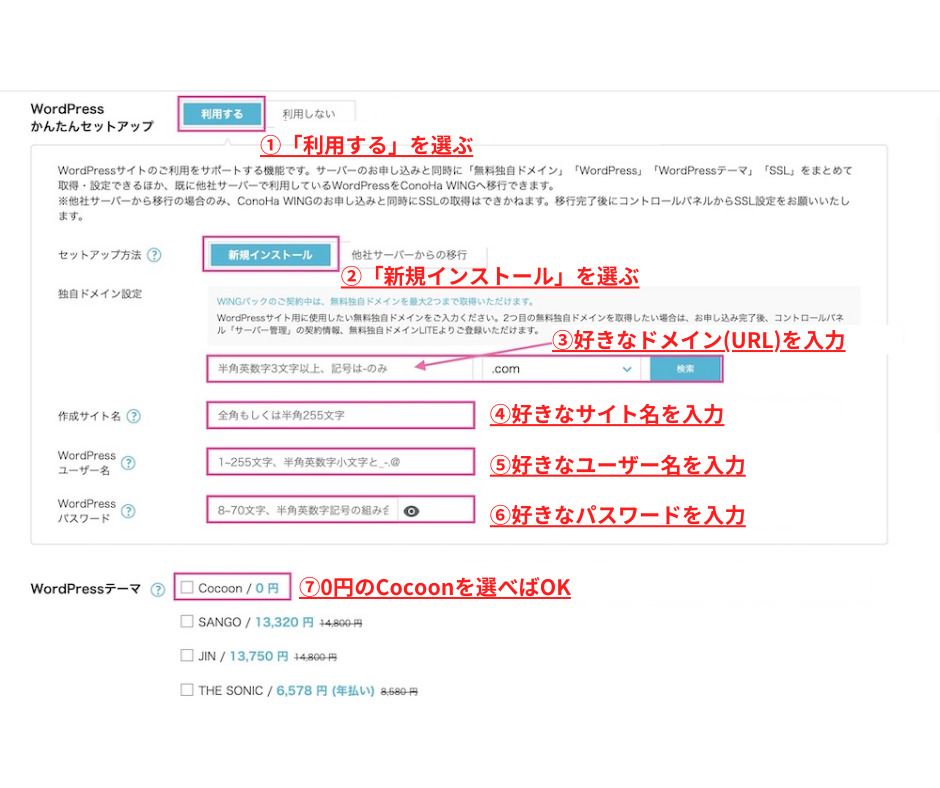Image resolution: width=940 pixels, height=788 pixels.
Task: Choose 新規インストール setup method
Action: (270, 255)
